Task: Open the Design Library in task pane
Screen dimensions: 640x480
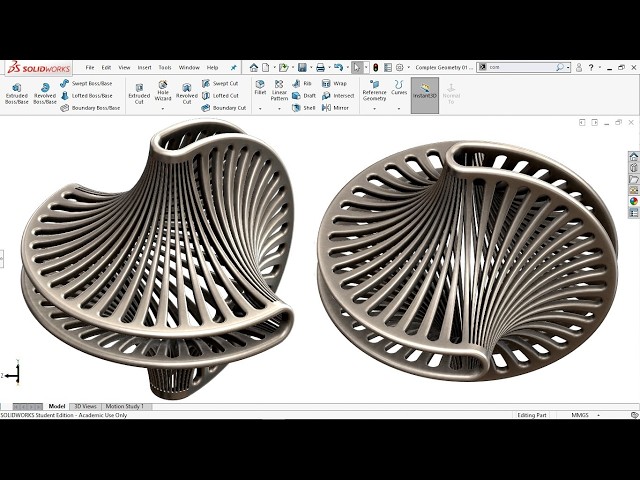Action: pyautogui.click(x=633, y=168)
